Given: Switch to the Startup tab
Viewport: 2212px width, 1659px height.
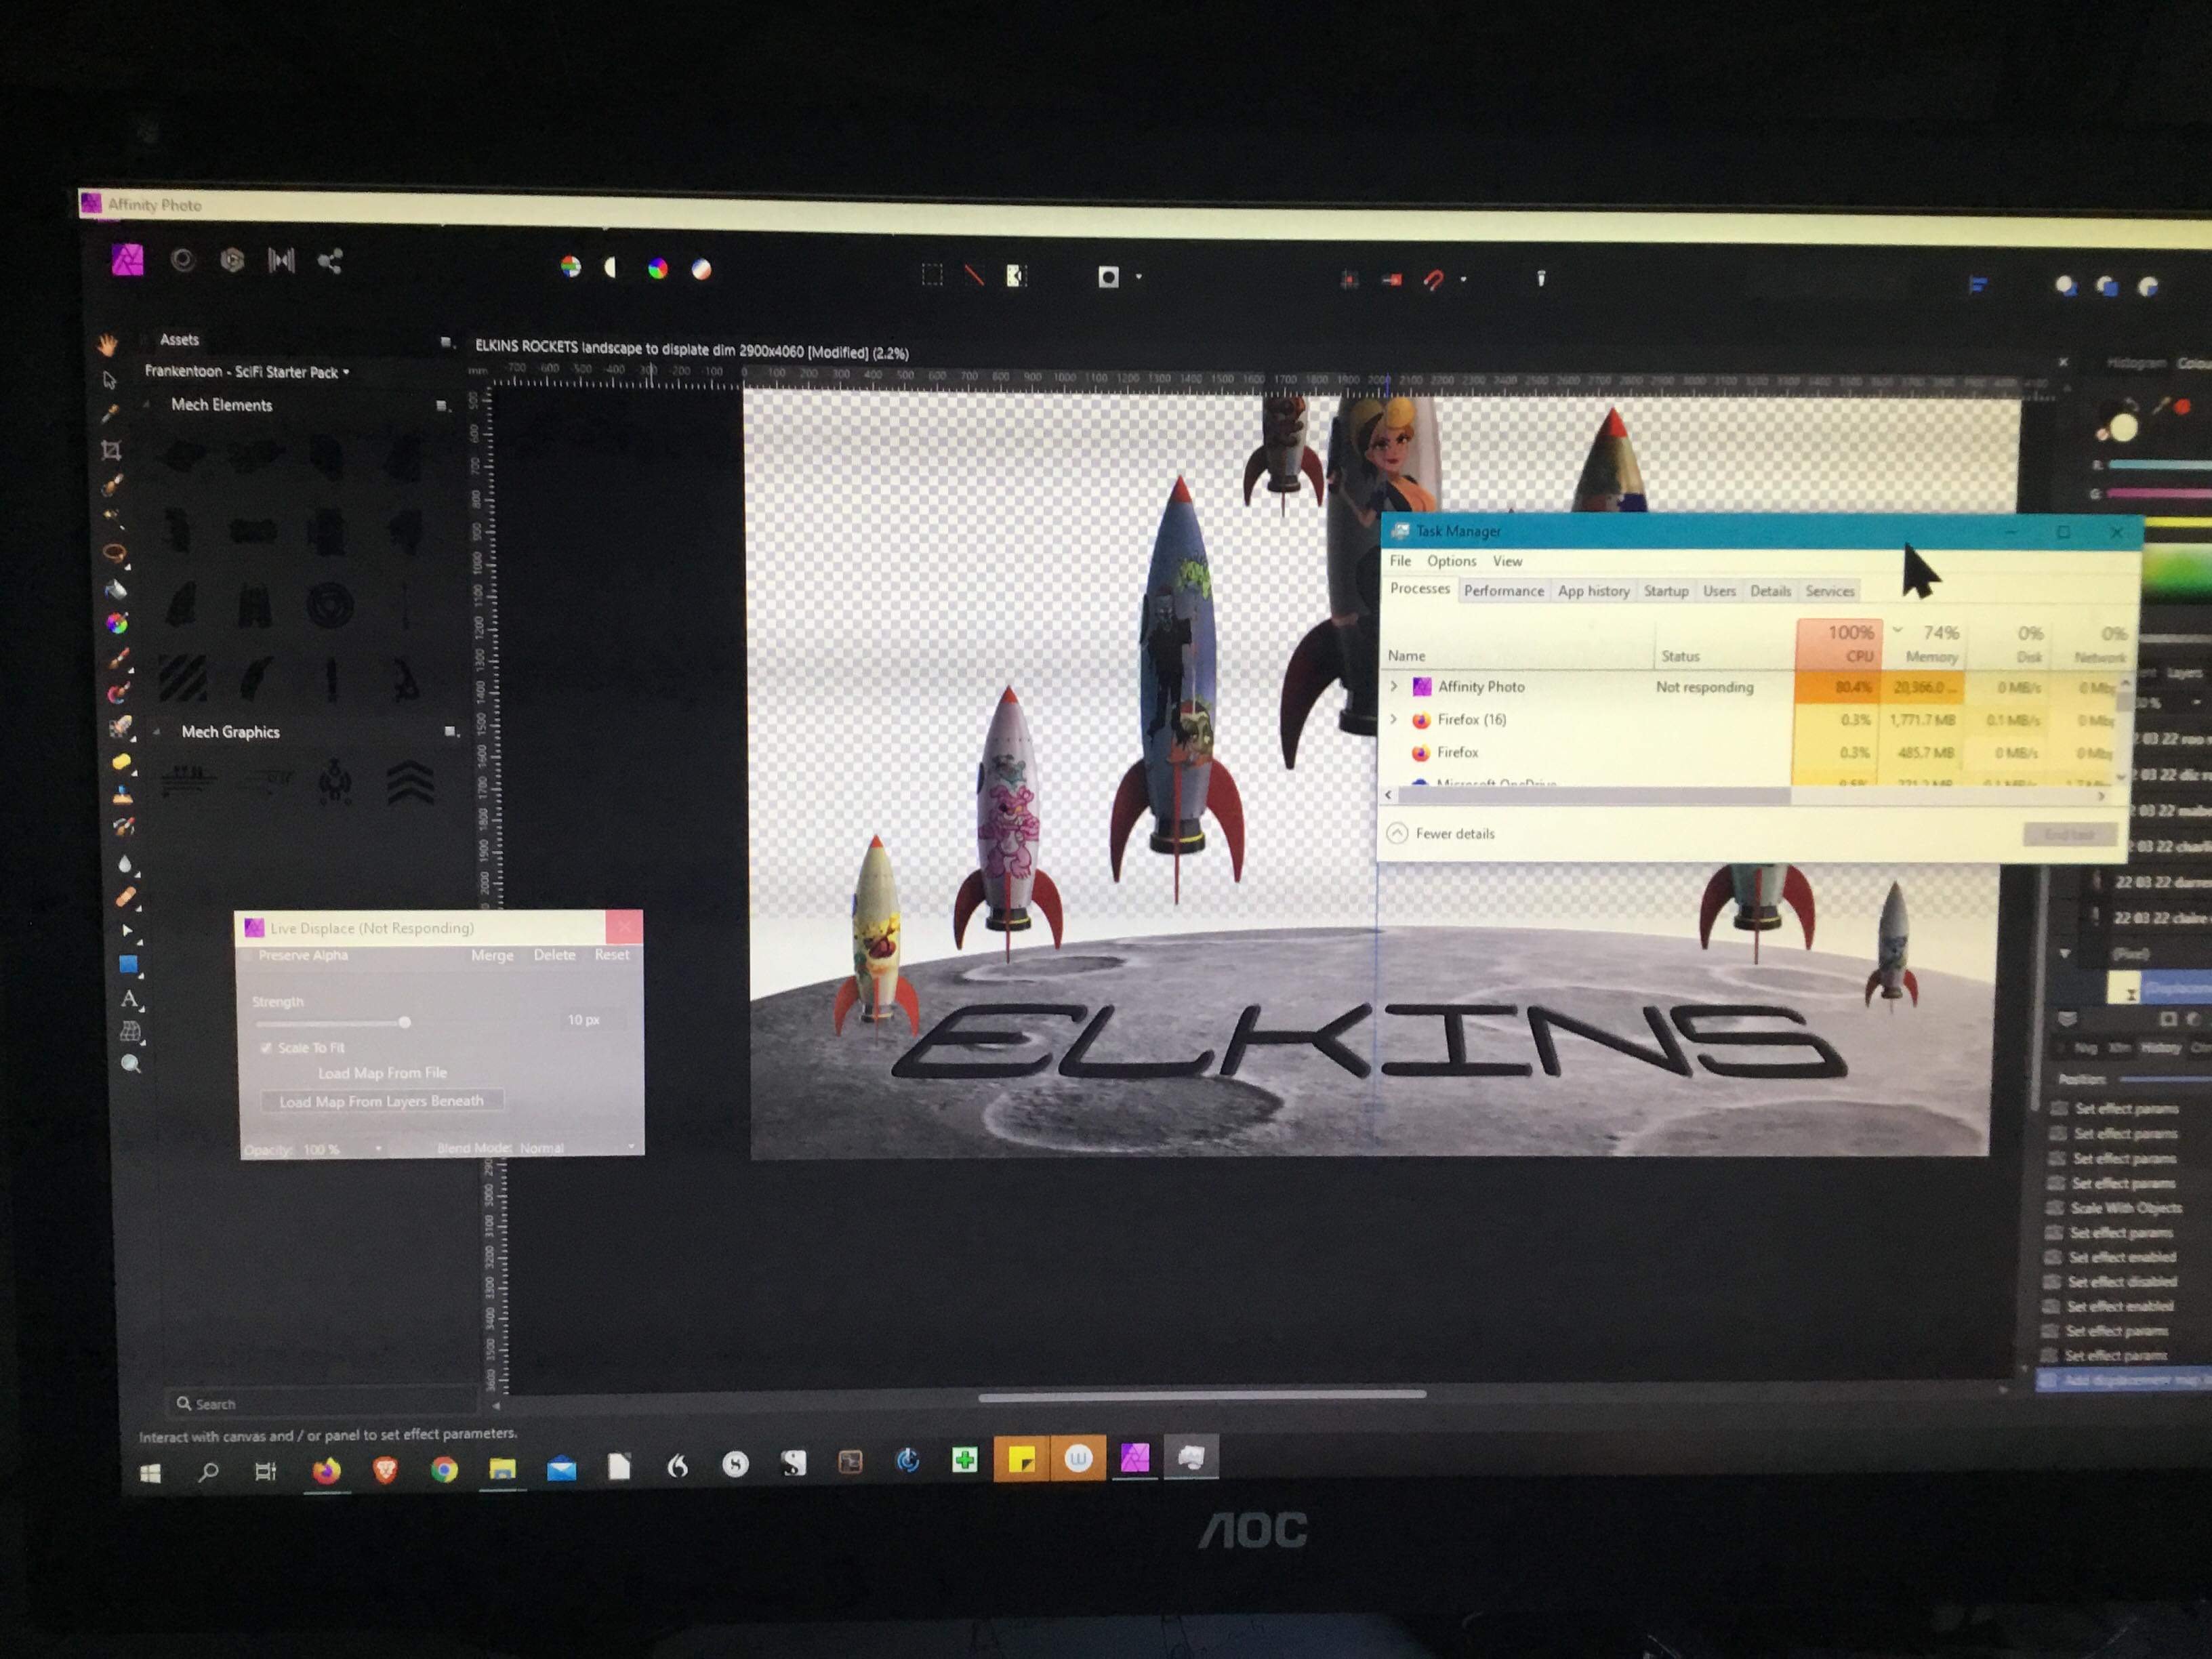Looking at the screenshot, I should coord(1665,591).
